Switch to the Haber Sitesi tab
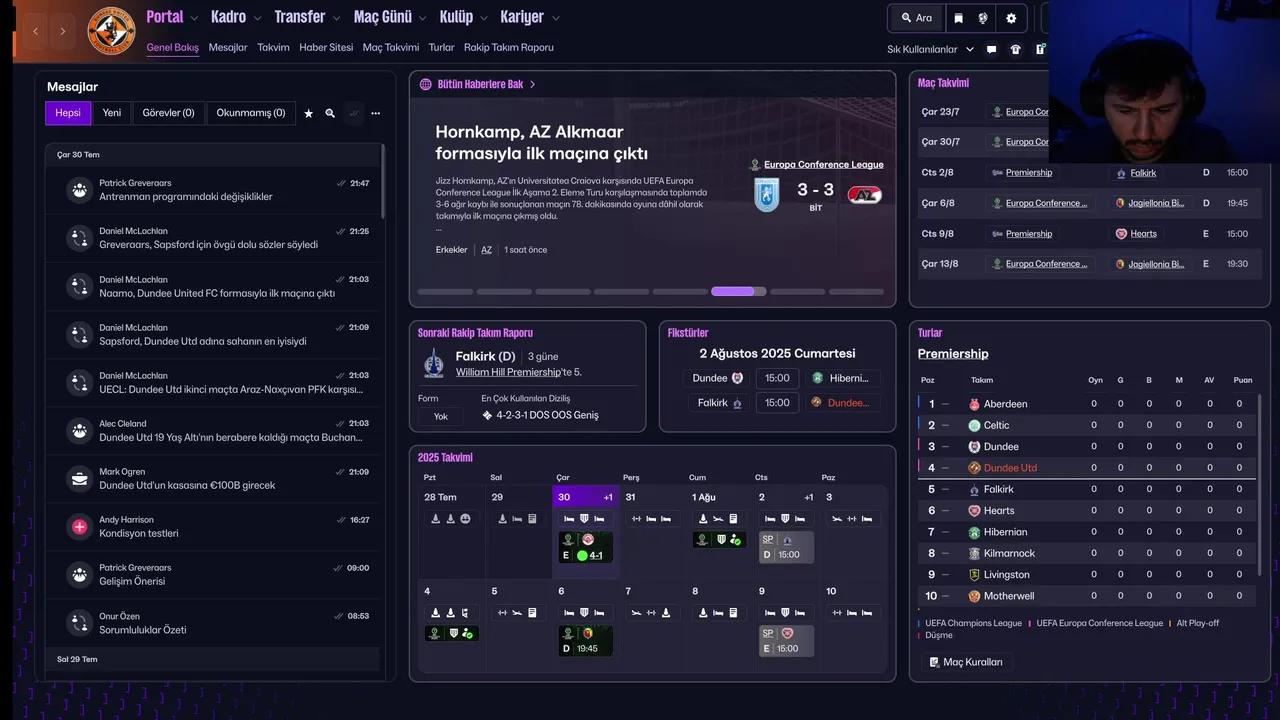 coord(326,47)
